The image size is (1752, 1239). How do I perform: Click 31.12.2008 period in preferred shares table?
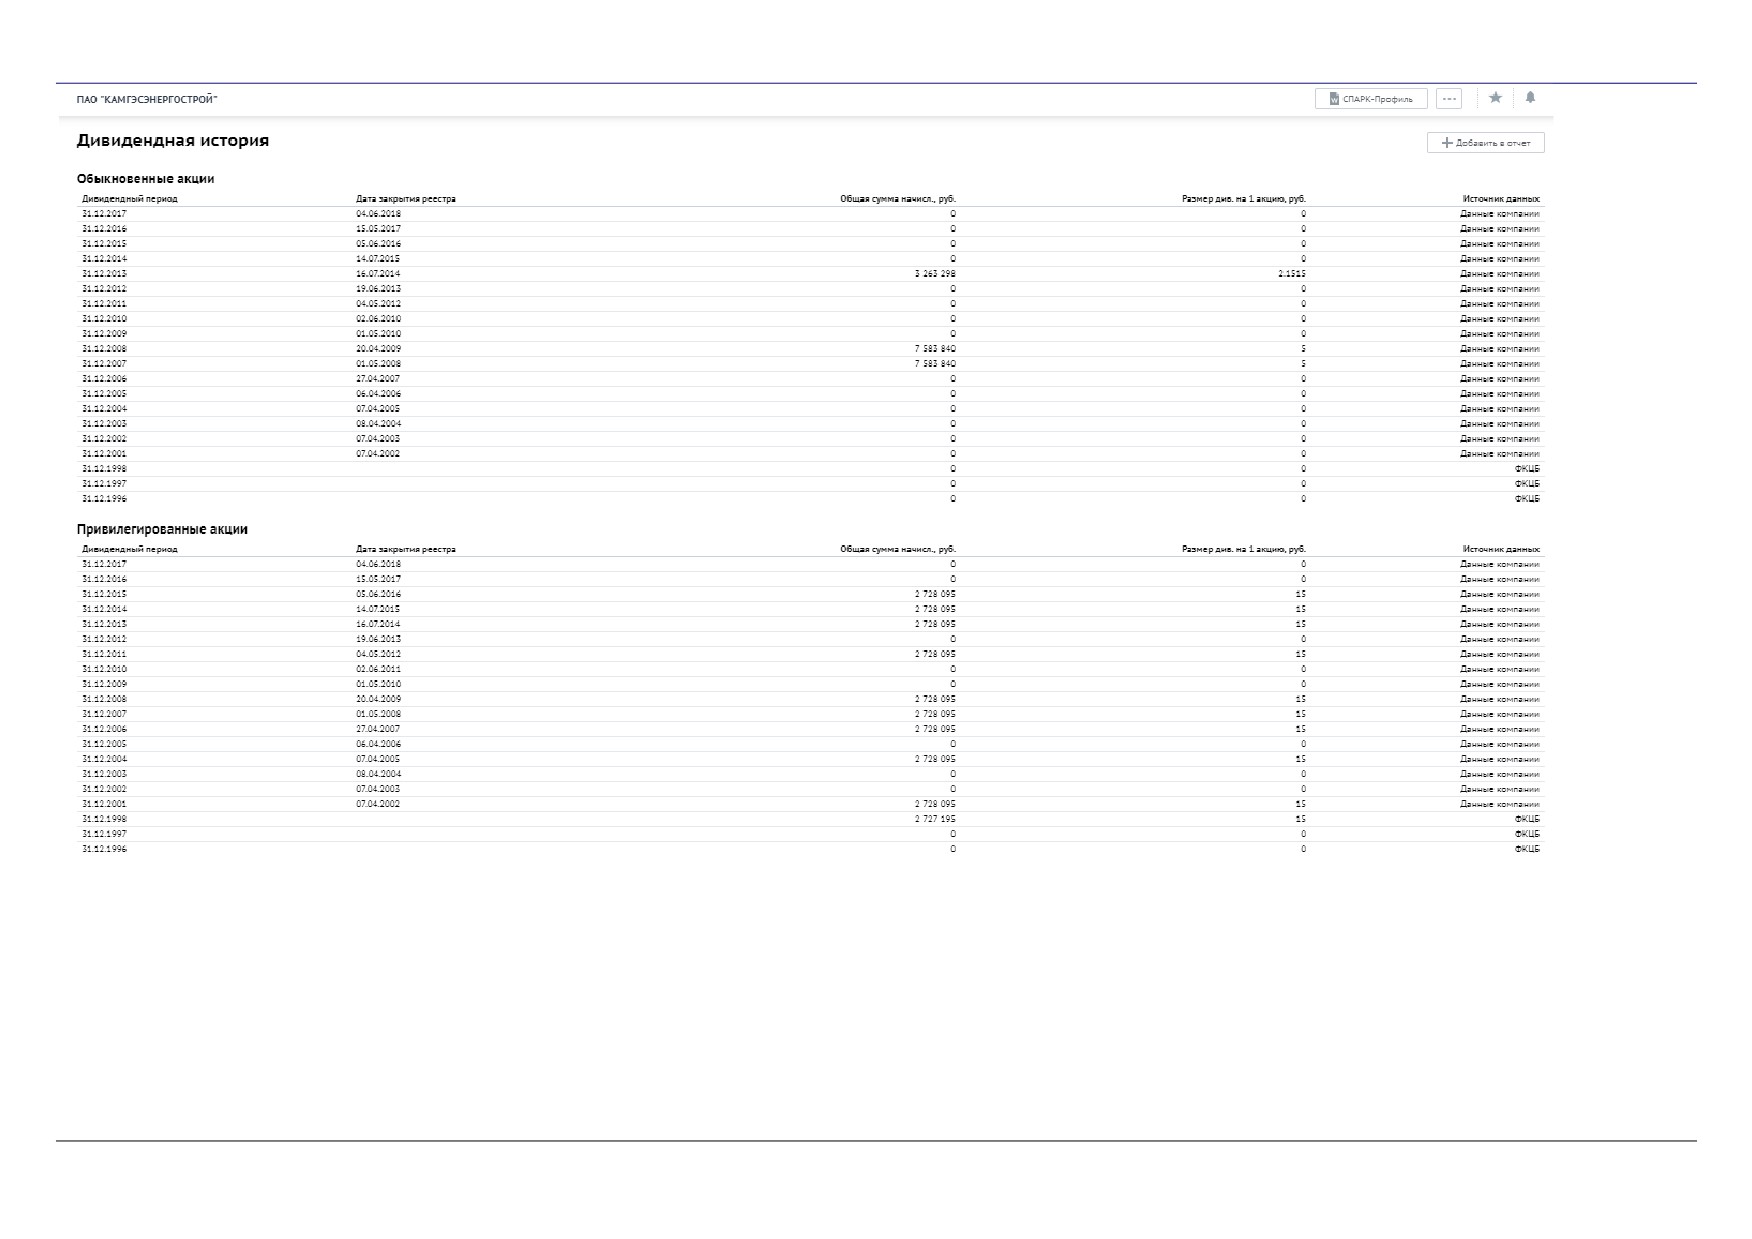coord(104,699)
